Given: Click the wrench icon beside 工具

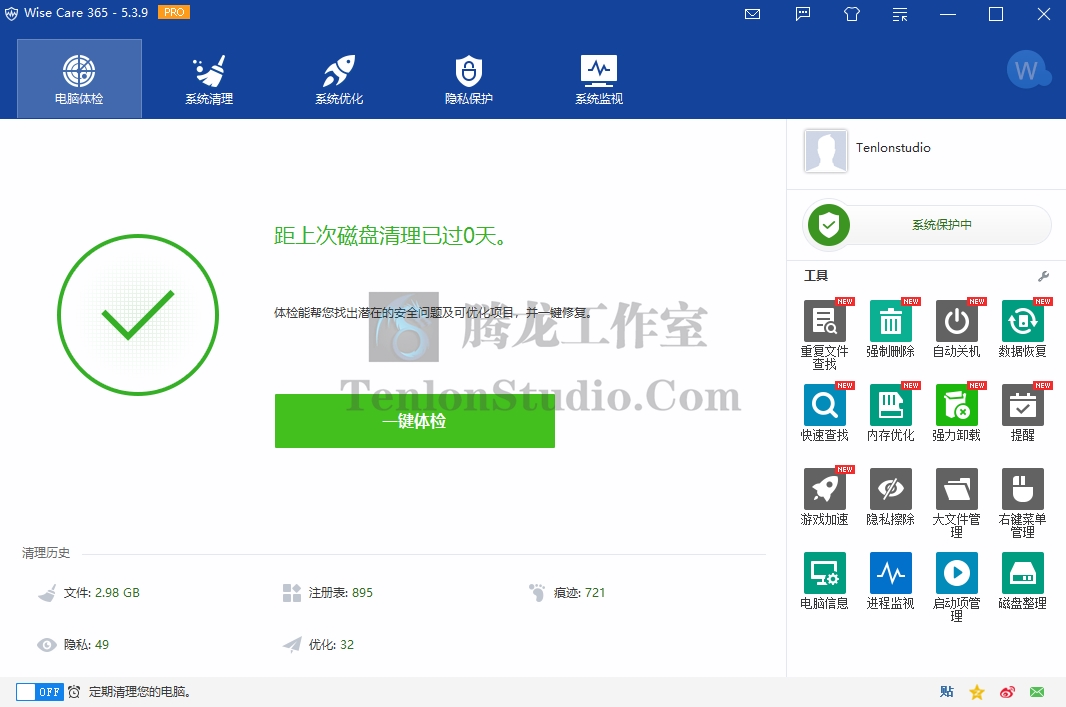Looking at the screenshot, I should [1043, 276].
